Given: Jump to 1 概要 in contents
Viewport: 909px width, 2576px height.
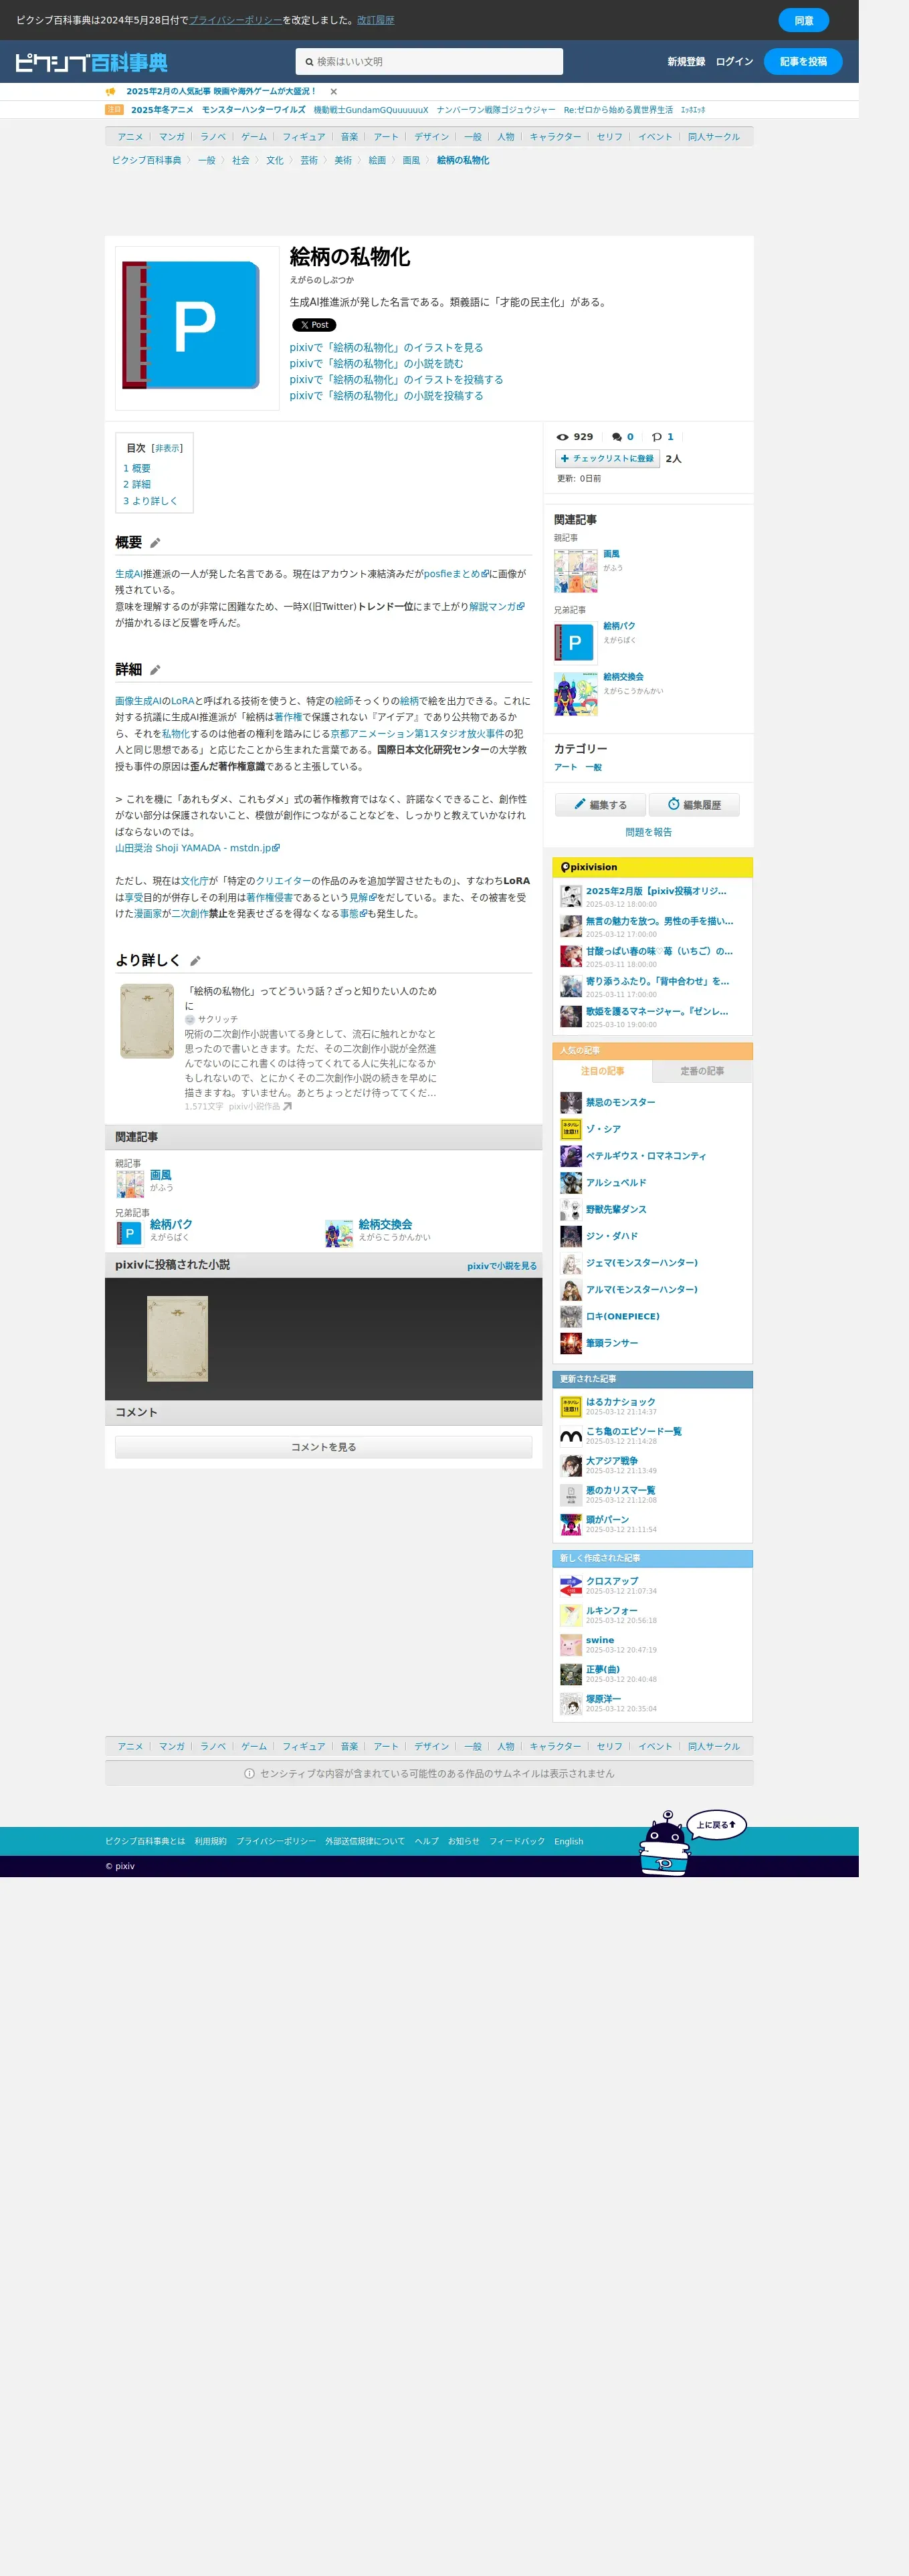Looking at the screenshot, I should pyautogui.click(x=137, y=468).
